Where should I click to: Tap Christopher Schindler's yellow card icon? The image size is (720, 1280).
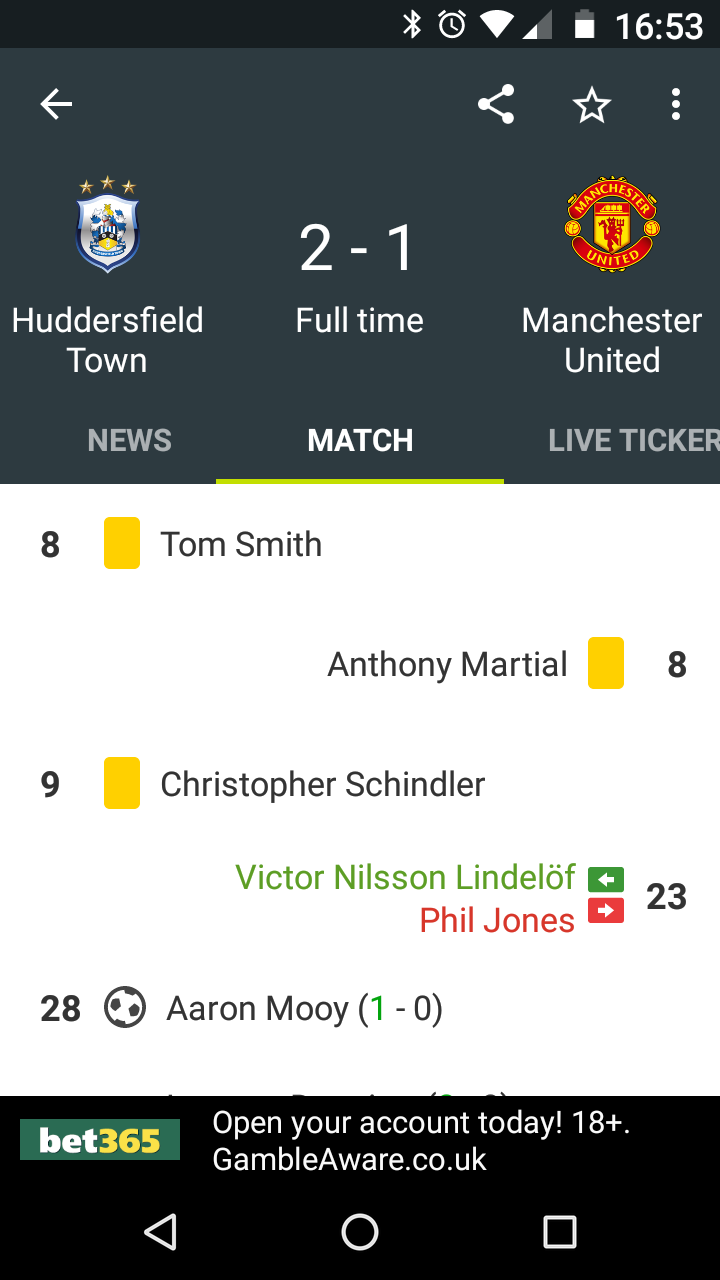122,784
